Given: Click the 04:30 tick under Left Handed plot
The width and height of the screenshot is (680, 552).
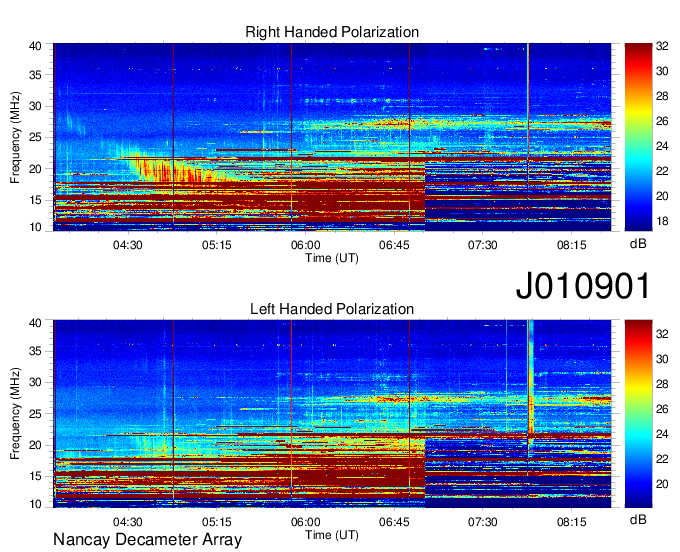Looking at the screenshot, I should pyautogui.click(x=128, y=522).
